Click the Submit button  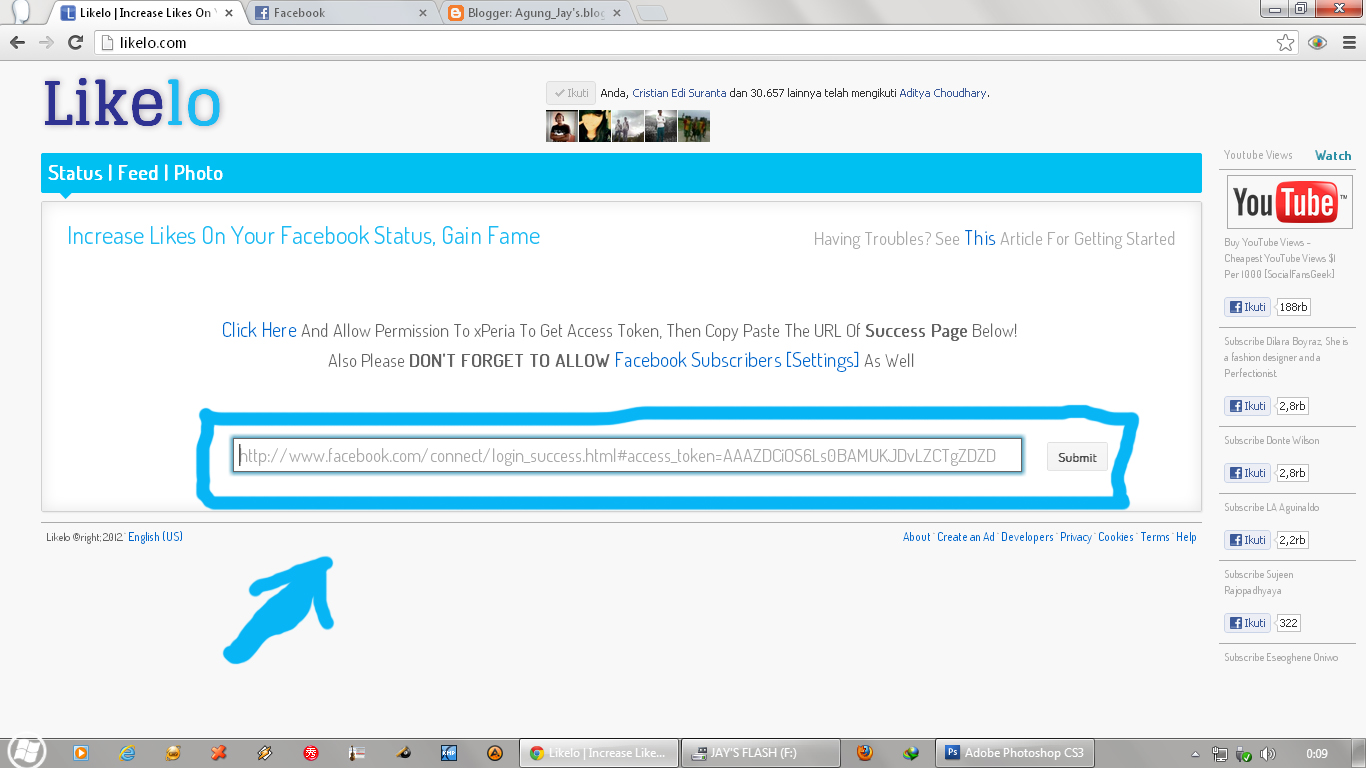(1077, 457)
